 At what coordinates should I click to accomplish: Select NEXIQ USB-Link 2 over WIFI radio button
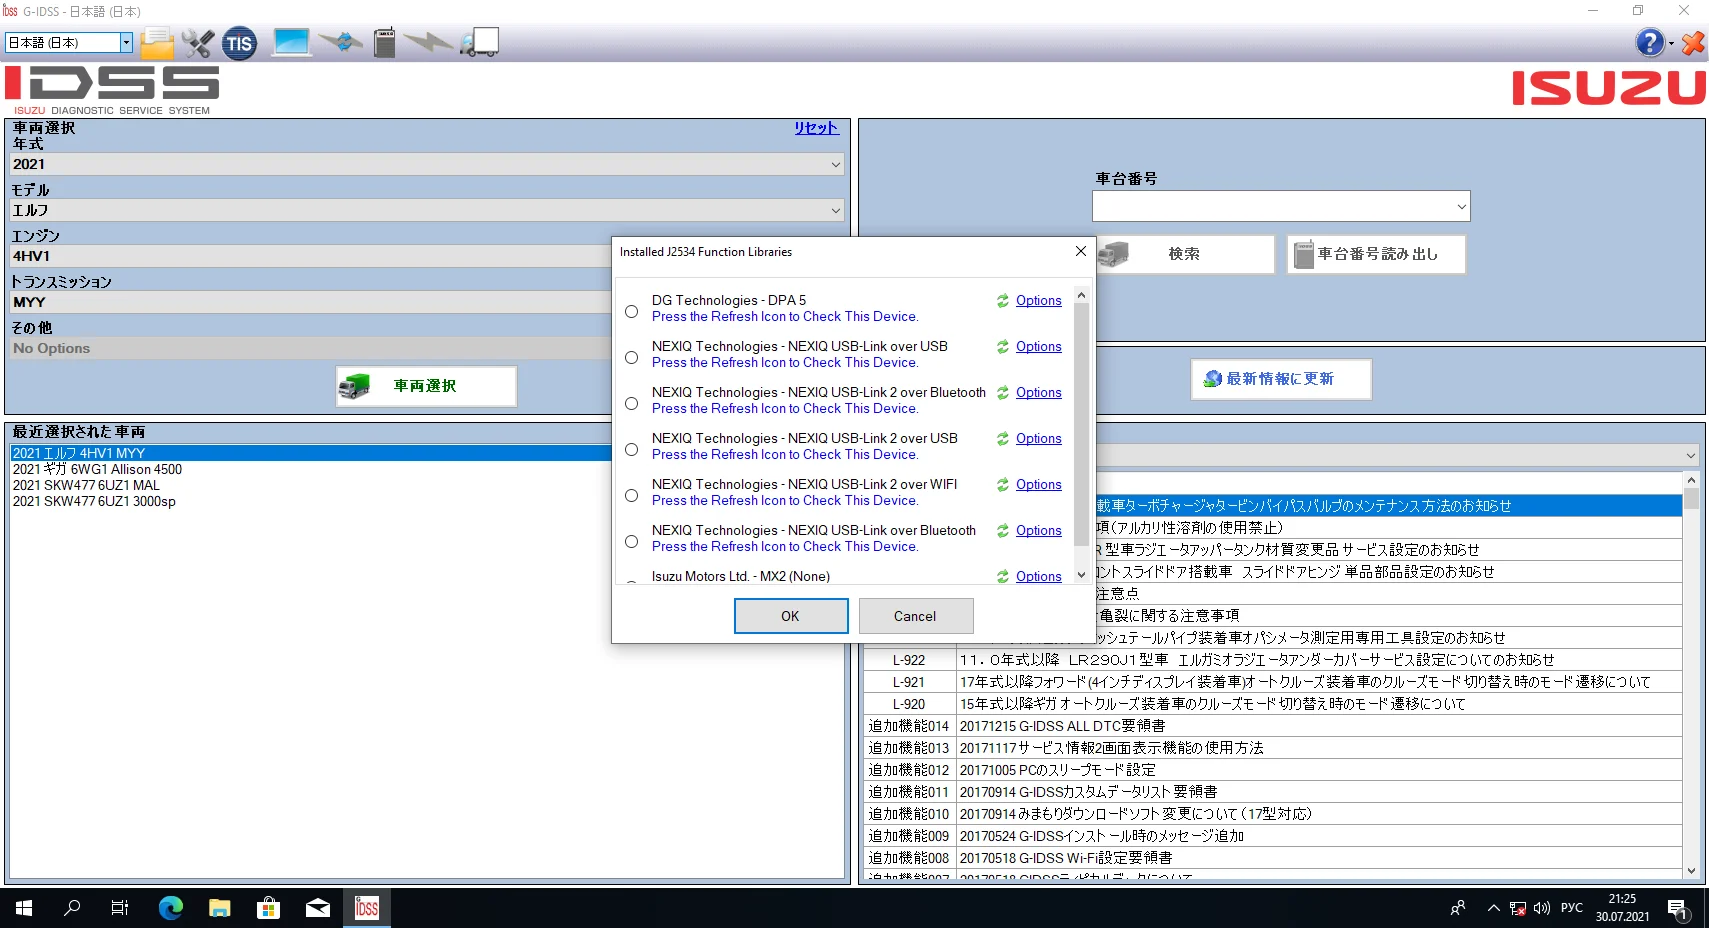click(x=631, y=496)
